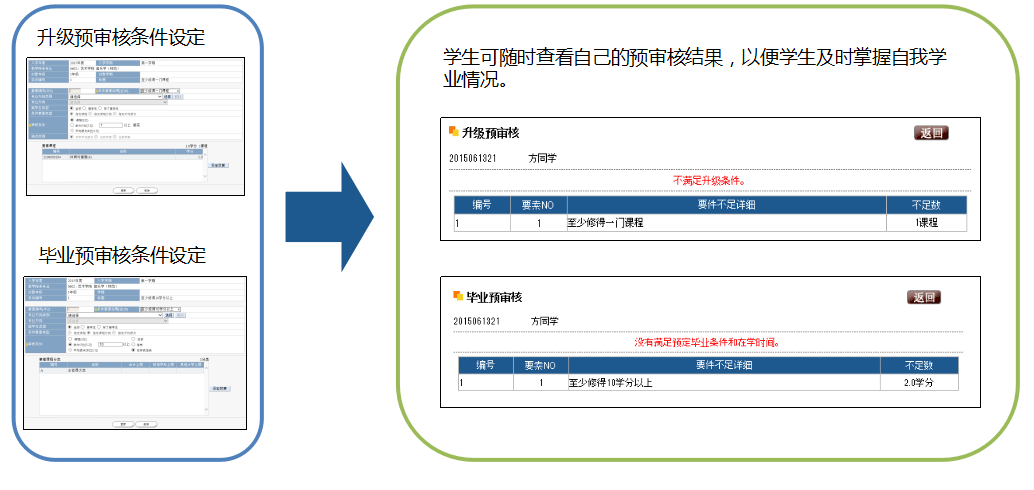Image resolution: width=1034 pixels, height=490 pixels.
Task: Select first radio option in graduation form's student-type row
Action: (x=69, y=326)
